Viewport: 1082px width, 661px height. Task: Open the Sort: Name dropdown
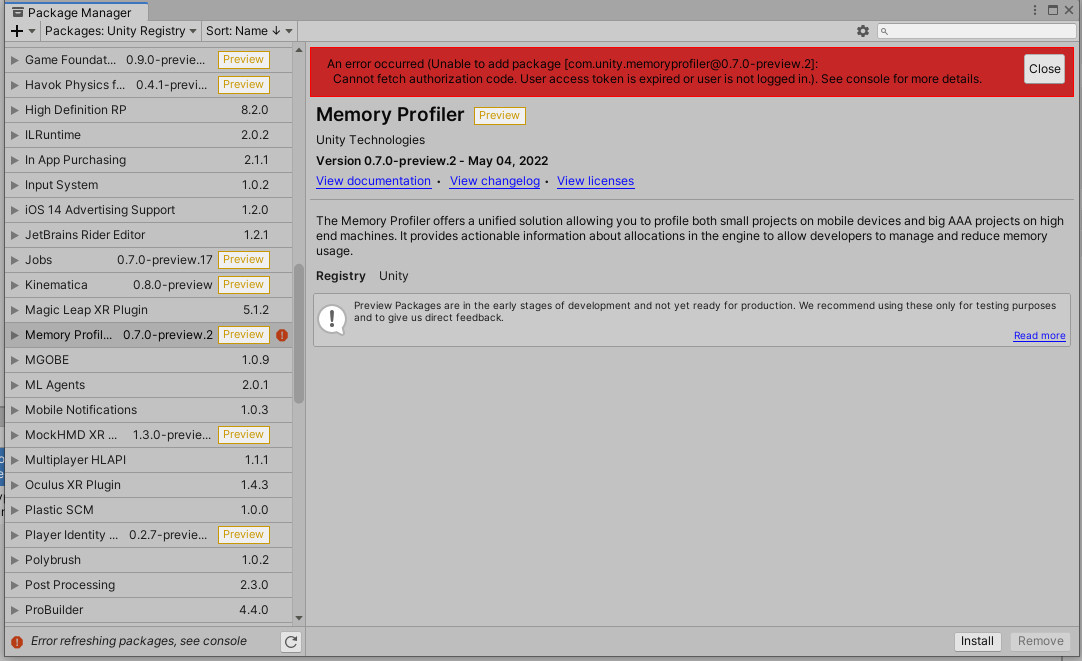(x=249, y=31)
